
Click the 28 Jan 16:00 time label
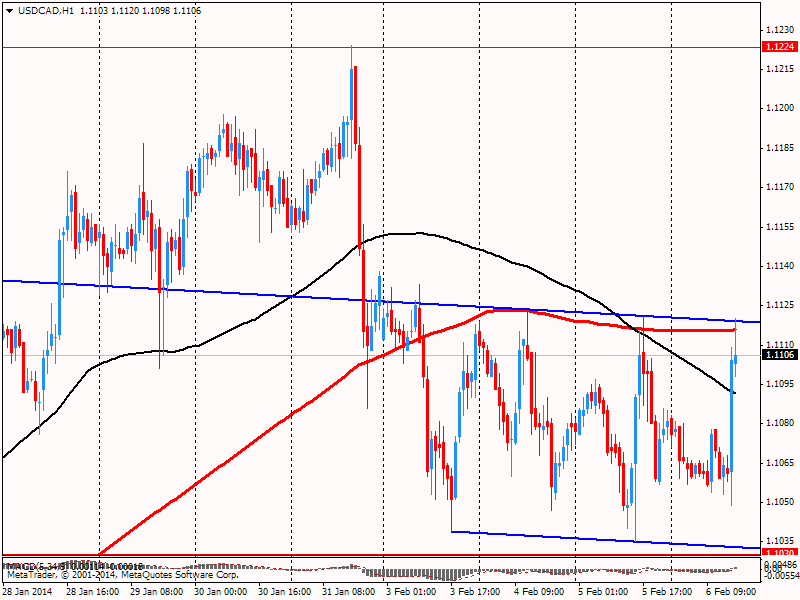(x=93, y=592)
